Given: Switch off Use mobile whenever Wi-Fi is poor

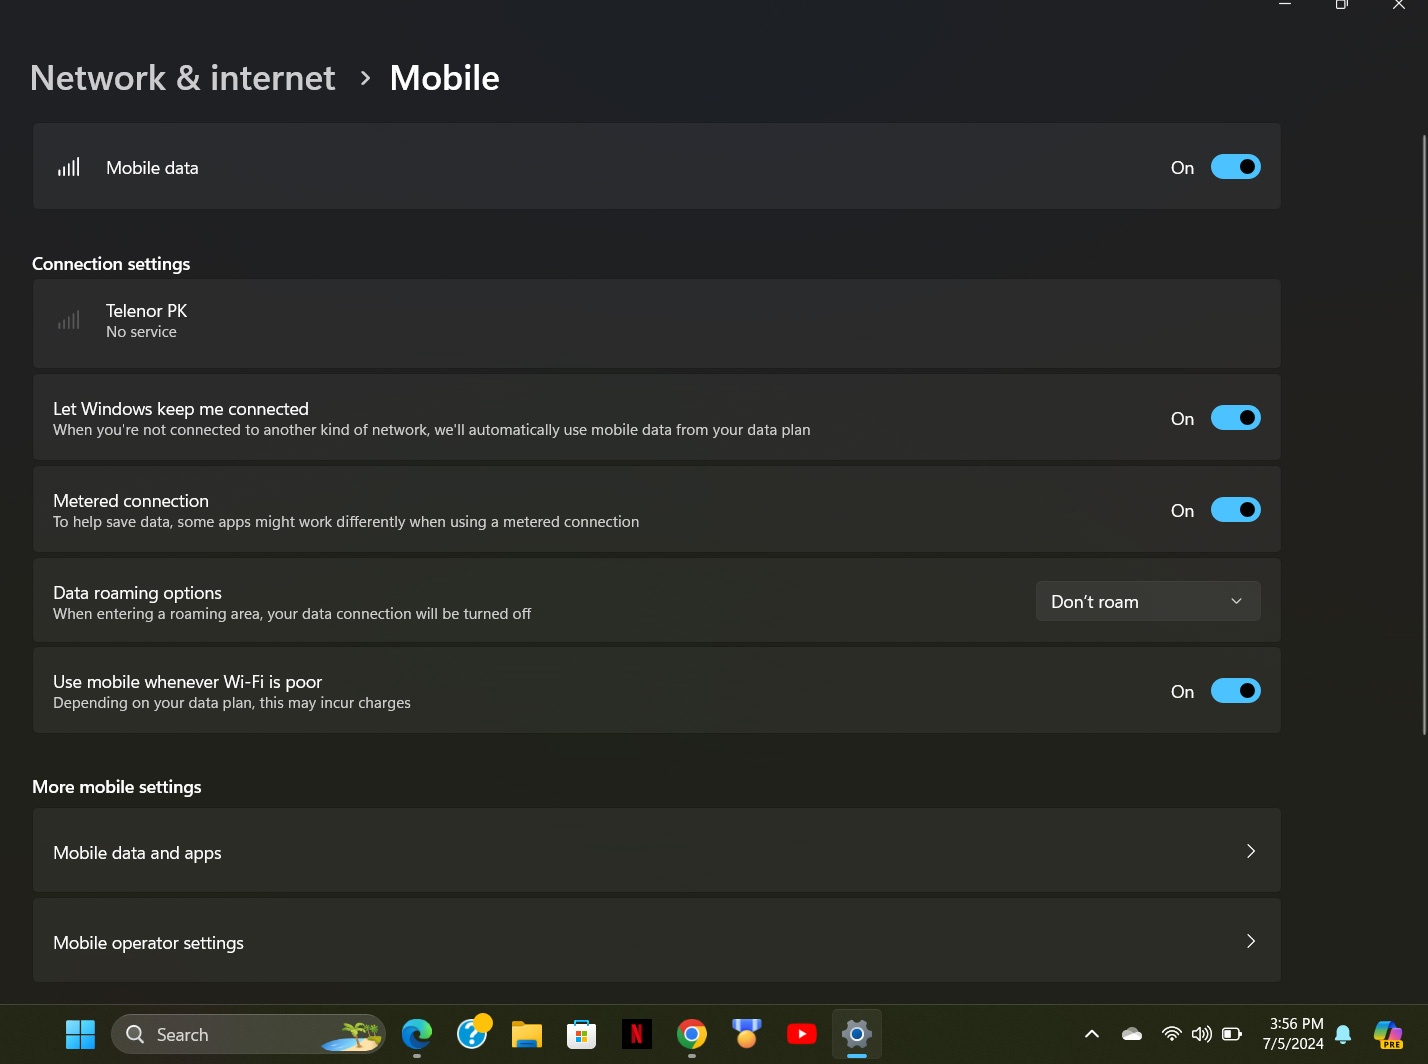Looking at the screenshot, I should 1235,691.
